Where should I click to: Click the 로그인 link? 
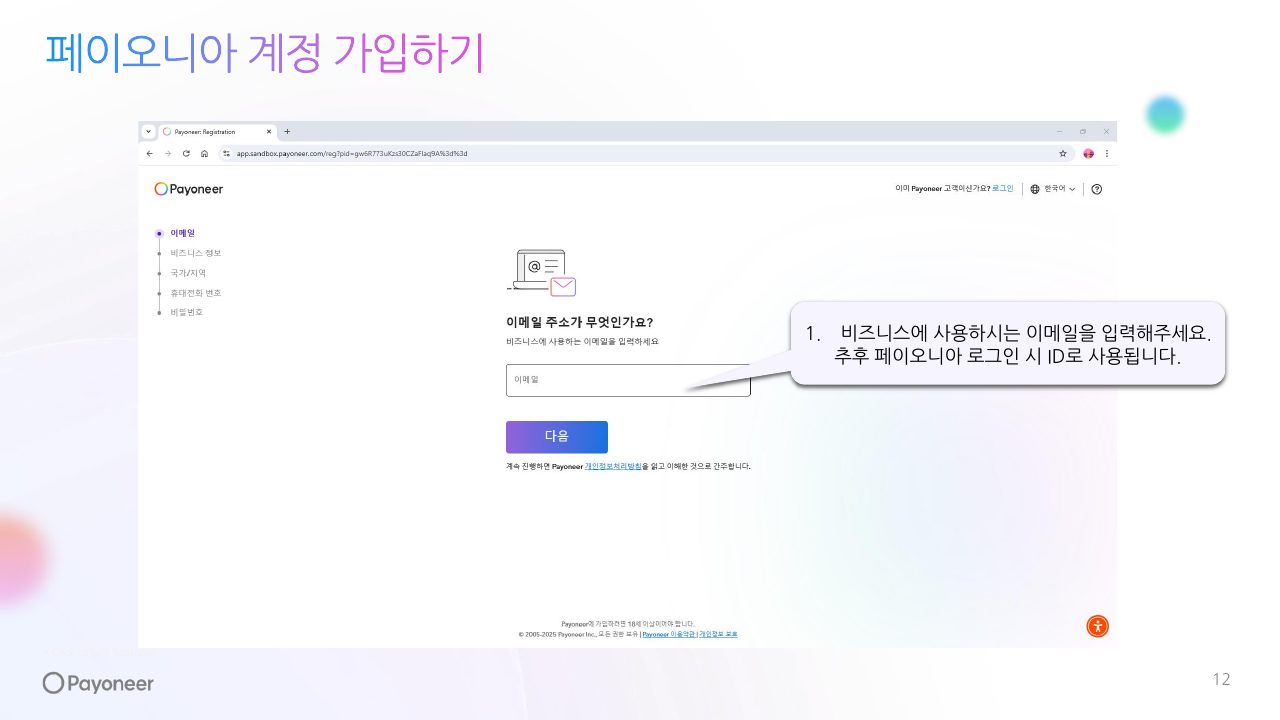pyautogui.click(x=1003, y=188)
